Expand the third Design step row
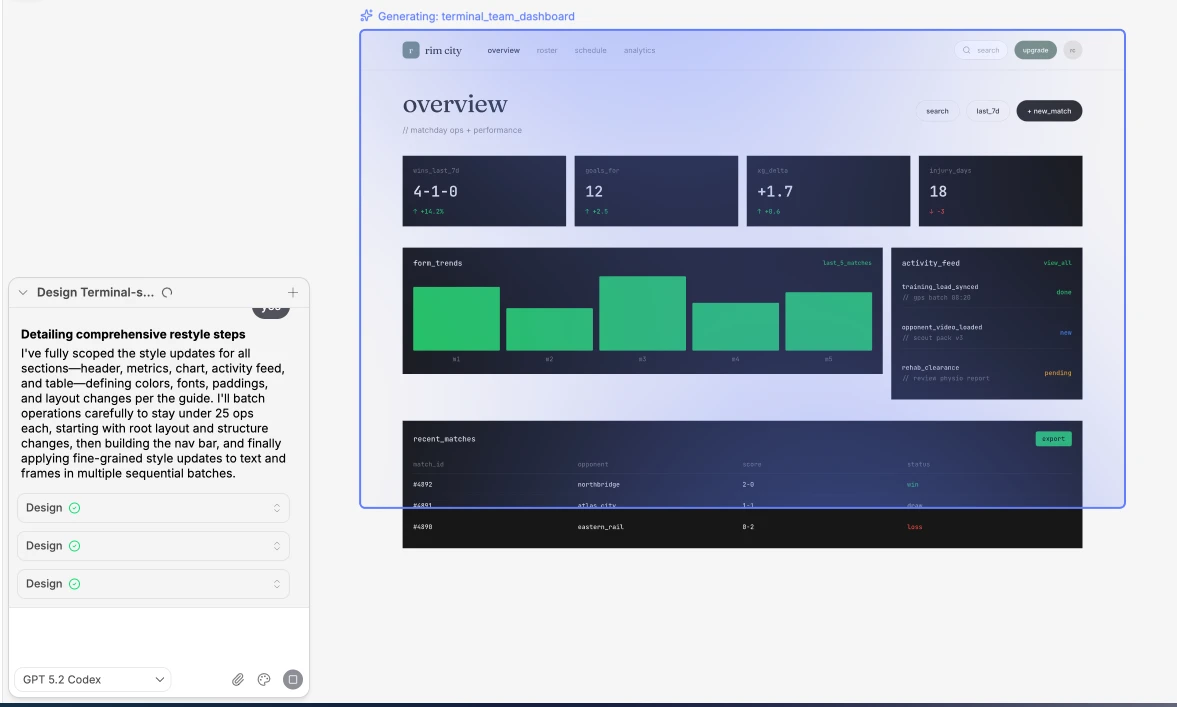Image resolution: width=1177 pixels, height=707 pixels. [153, 584]
